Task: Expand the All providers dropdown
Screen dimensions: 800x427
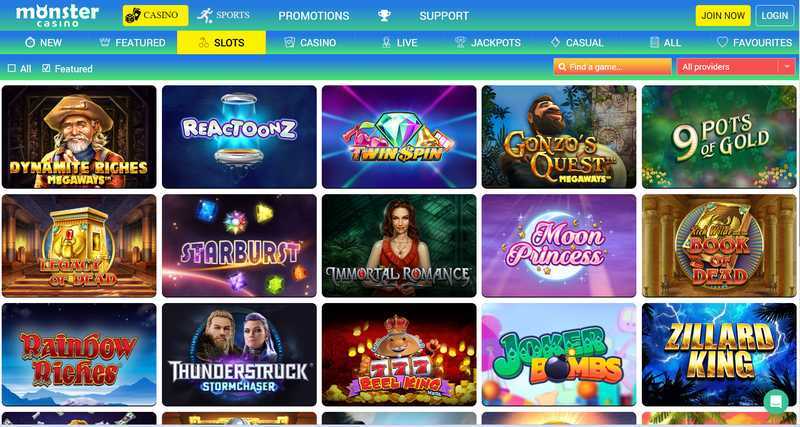Action: tap(735, 67)
